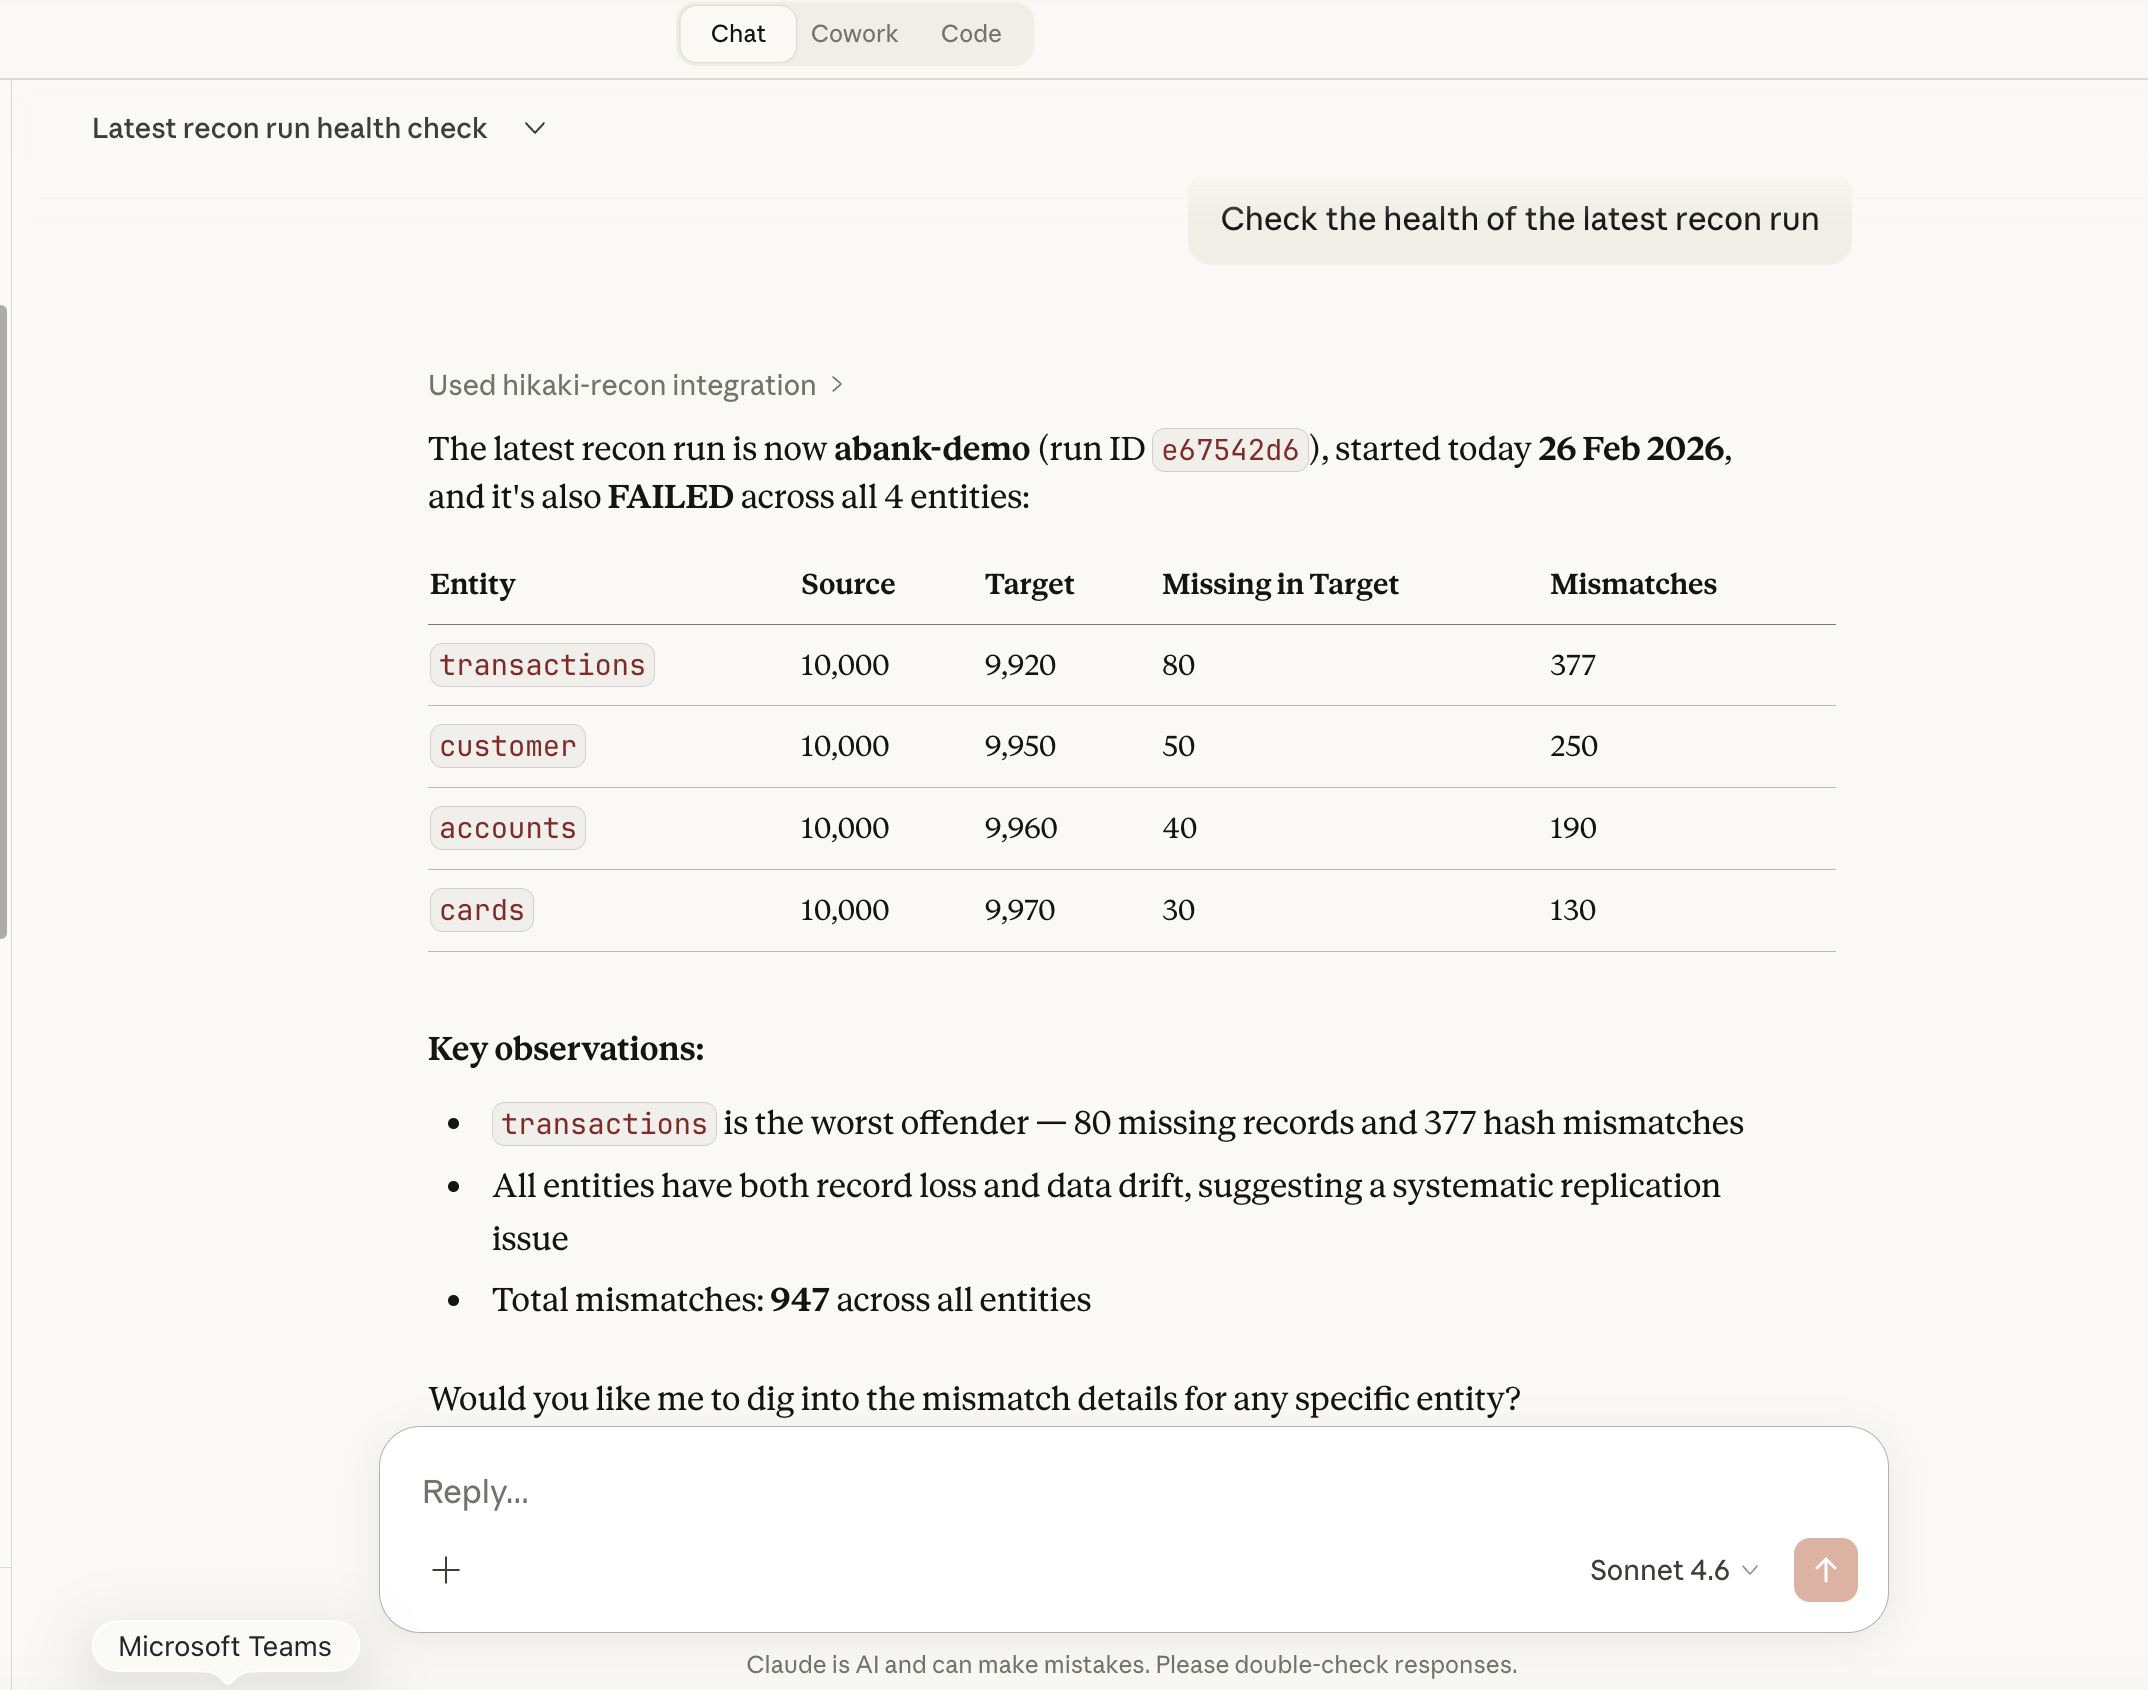2148x1690 pixels.
Task: Click the bold abank-demo run name
Action: [x=932, y=449]
